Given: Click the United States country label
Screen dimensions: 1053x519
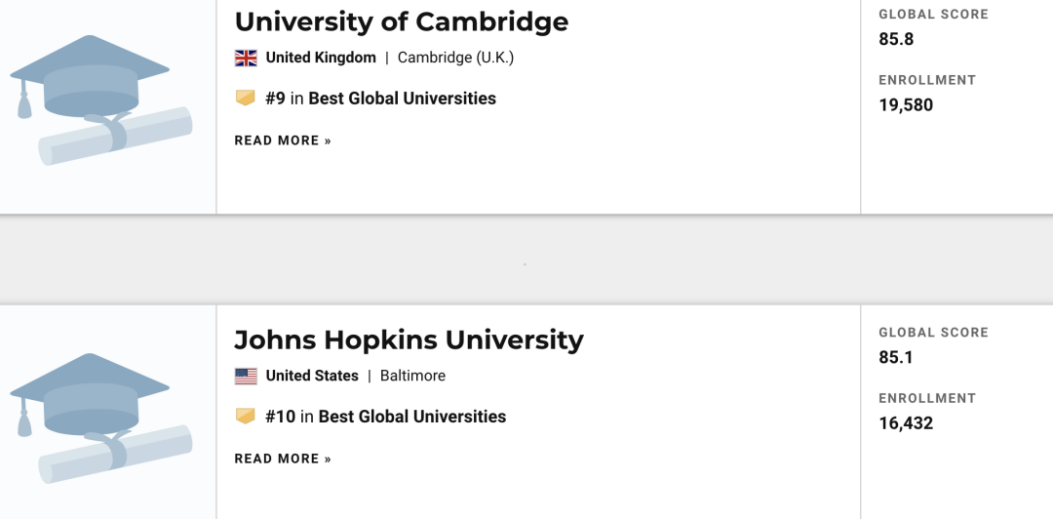Looking at the screenshot, I should pos(312,376).
